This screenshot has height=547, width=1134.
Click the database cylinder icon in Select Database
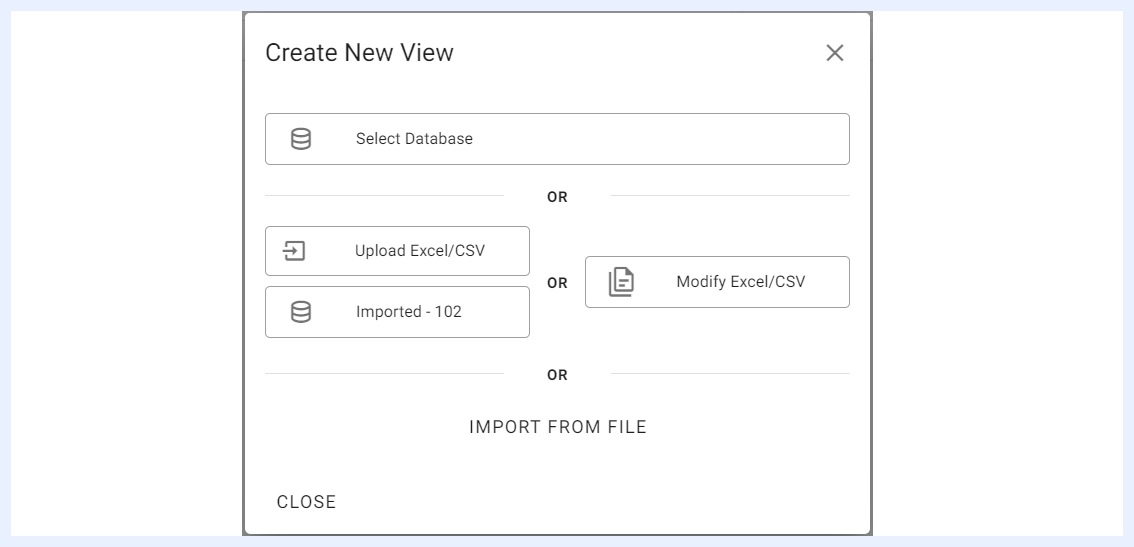301,139
